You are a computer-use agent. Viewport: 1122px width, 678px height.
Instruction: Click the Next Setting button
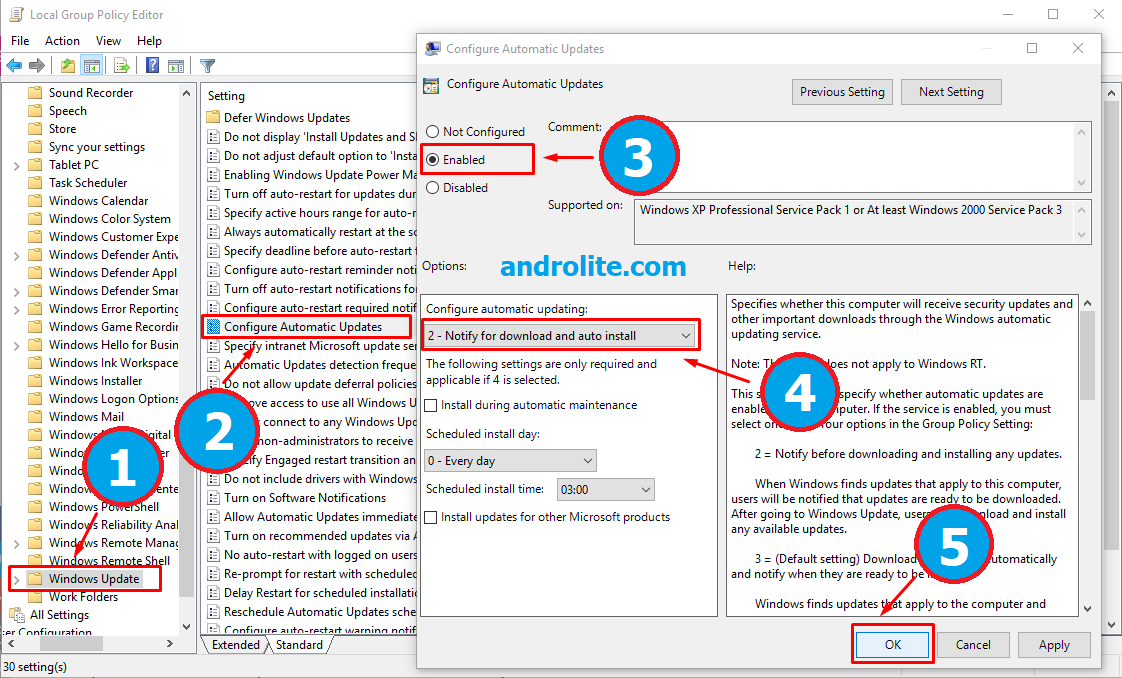[951, 91]
